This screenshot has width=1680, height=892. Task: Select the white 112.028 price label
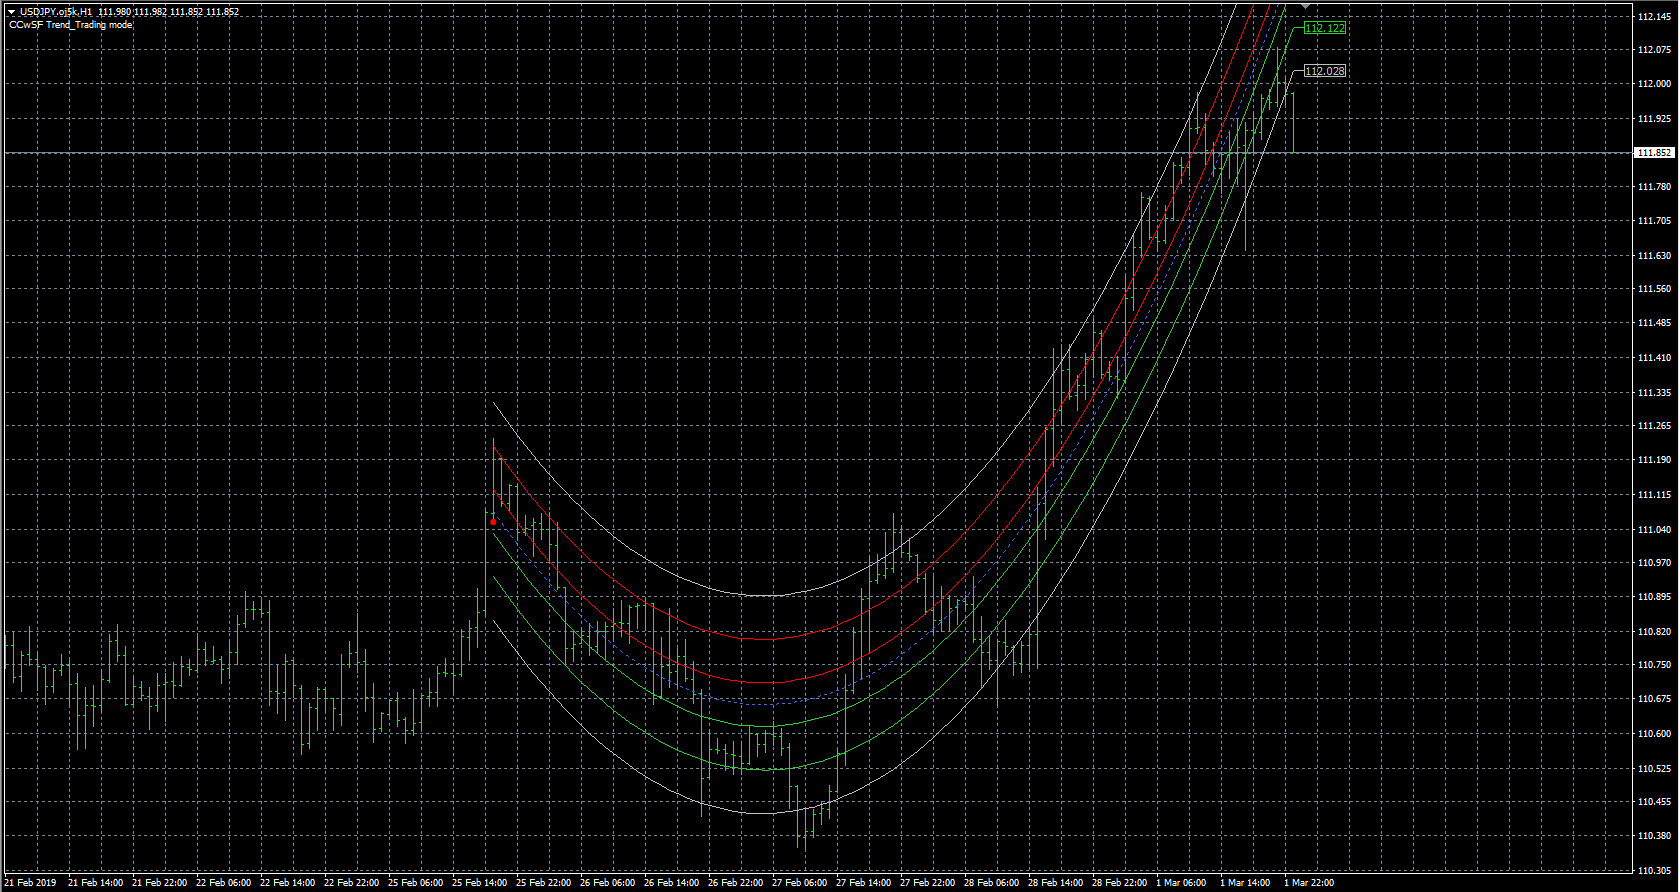pos(1325,71)
